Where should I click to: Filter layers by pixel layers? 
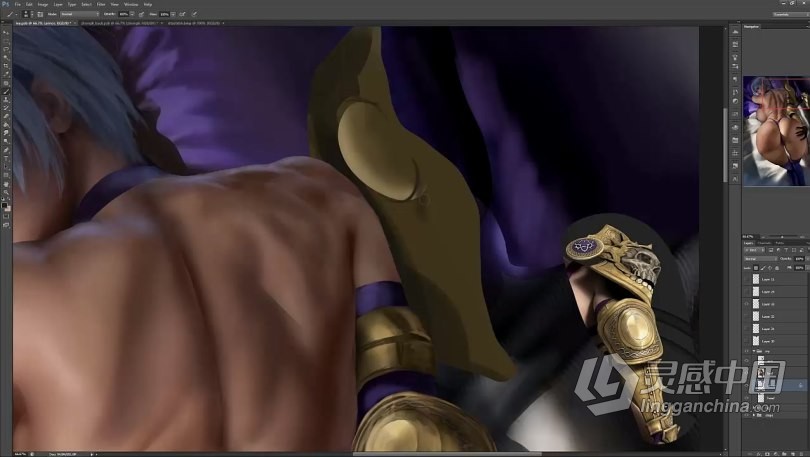click(771, 250)
